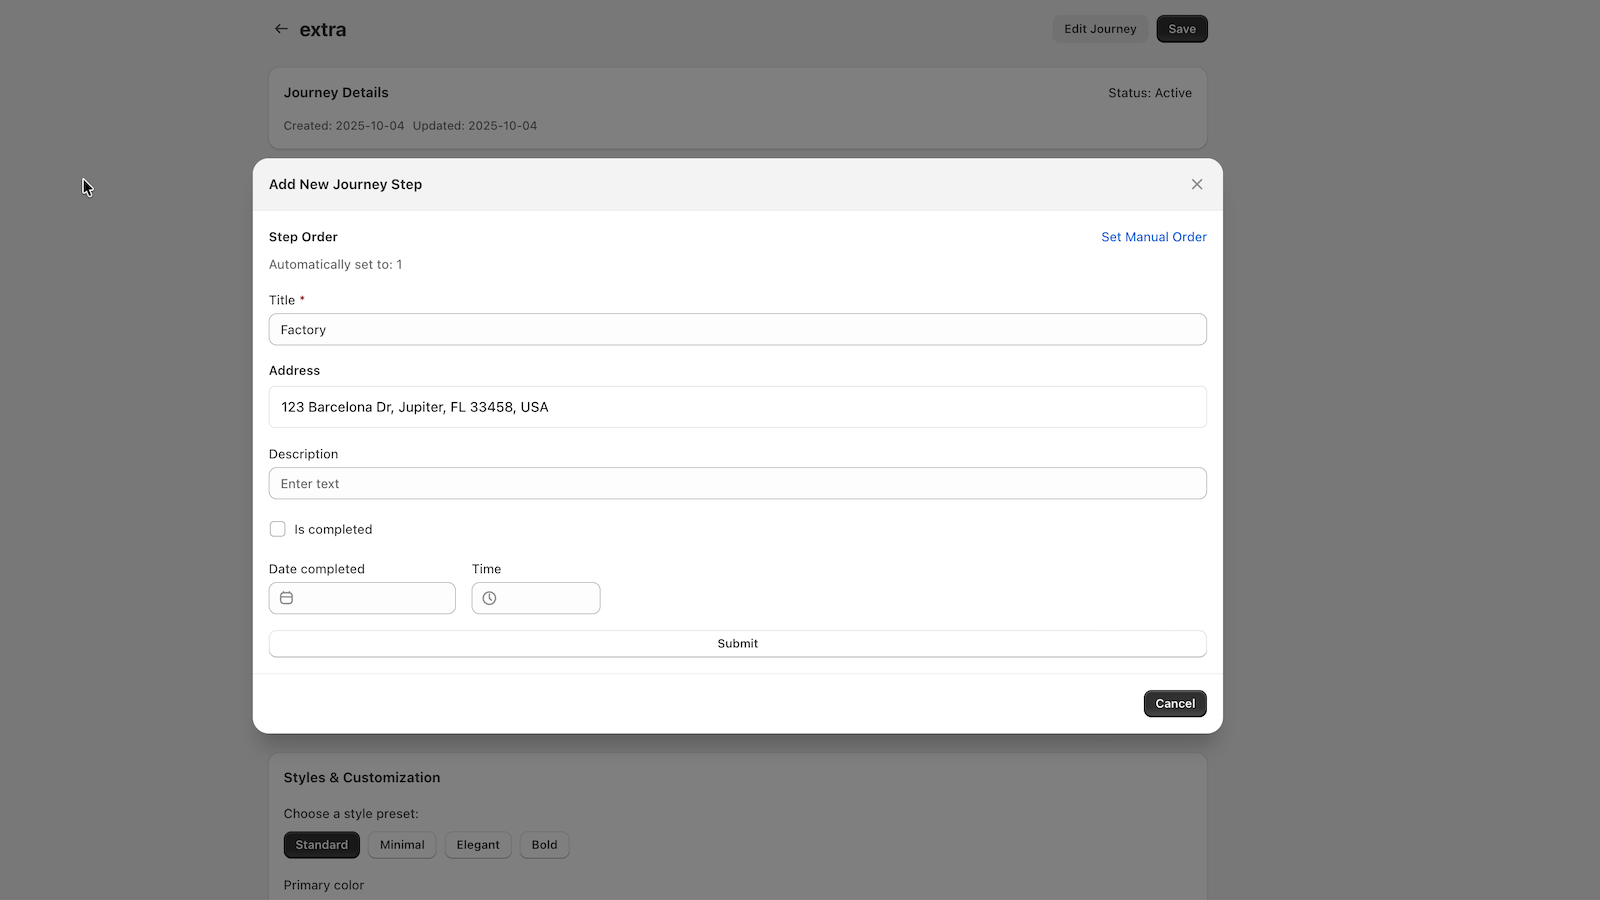Save the journey
This screenshot has width=1600, height=900.
(x=1181, y=29)
